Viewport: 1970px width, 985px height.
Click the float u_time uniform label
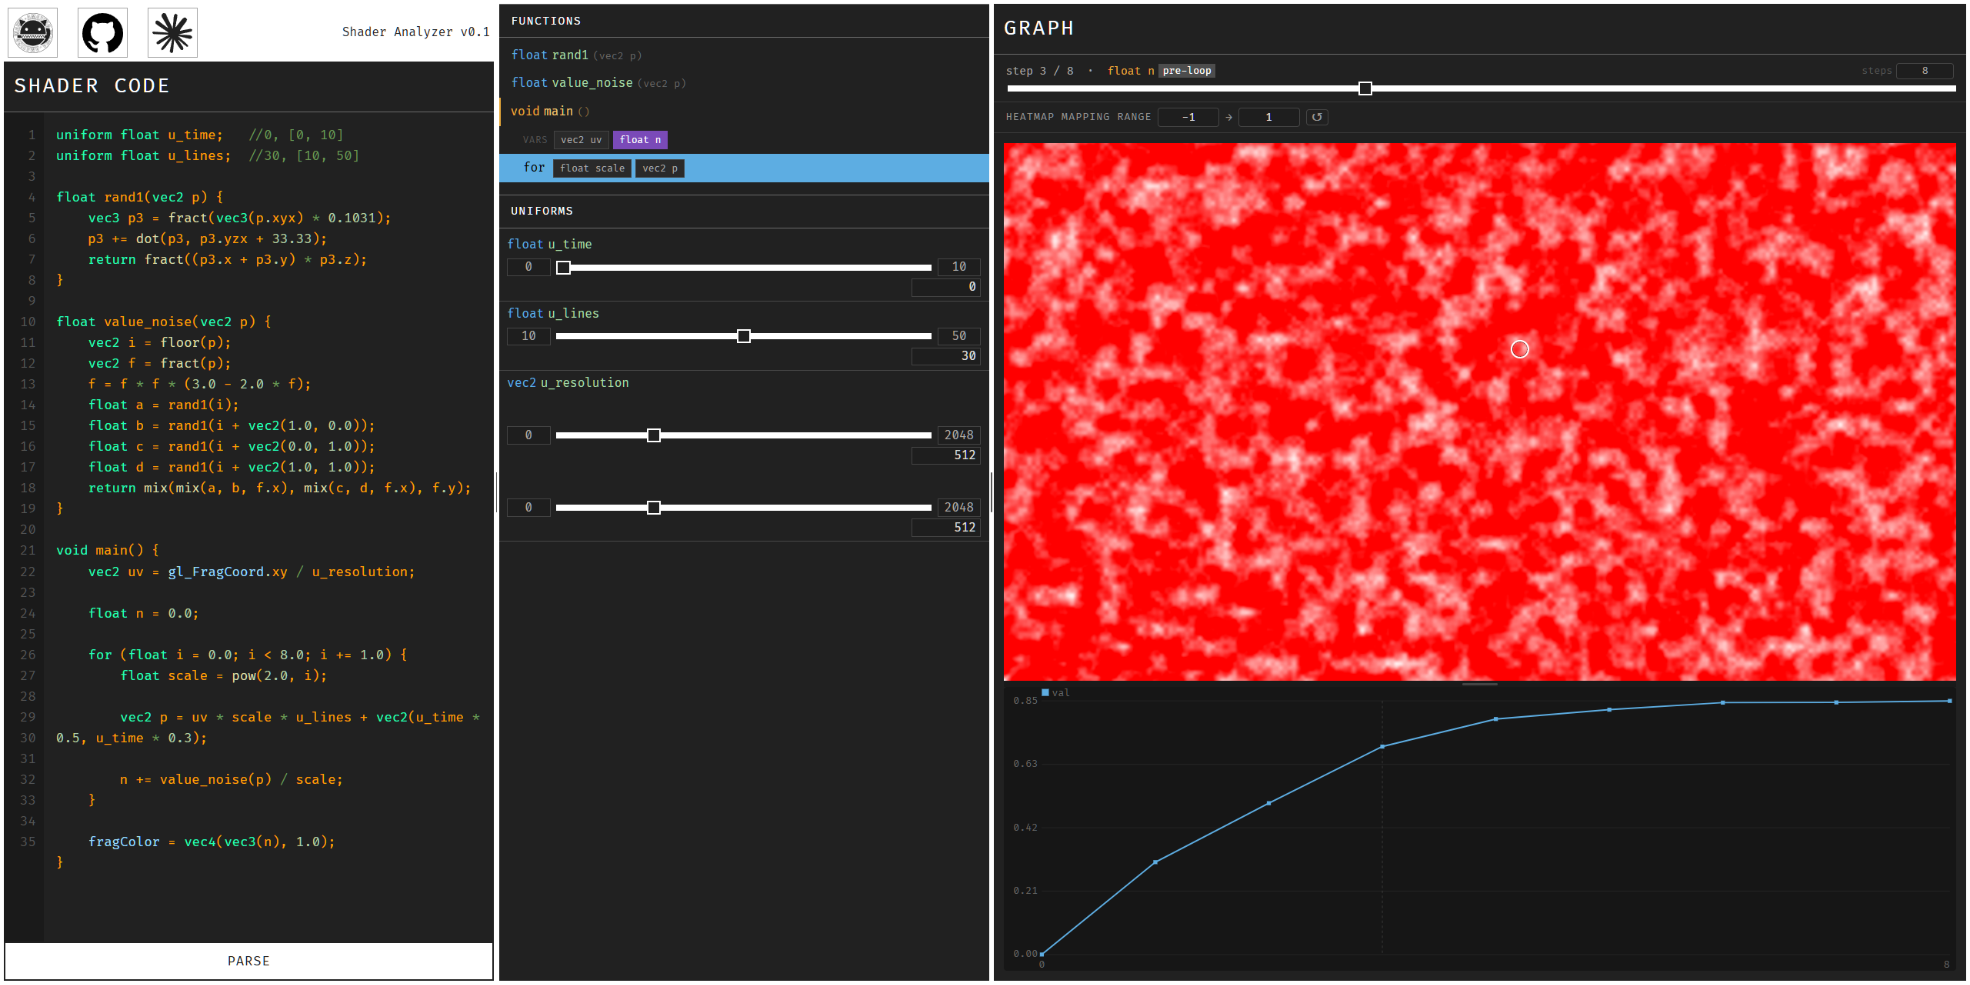click(x=549, y=244)
